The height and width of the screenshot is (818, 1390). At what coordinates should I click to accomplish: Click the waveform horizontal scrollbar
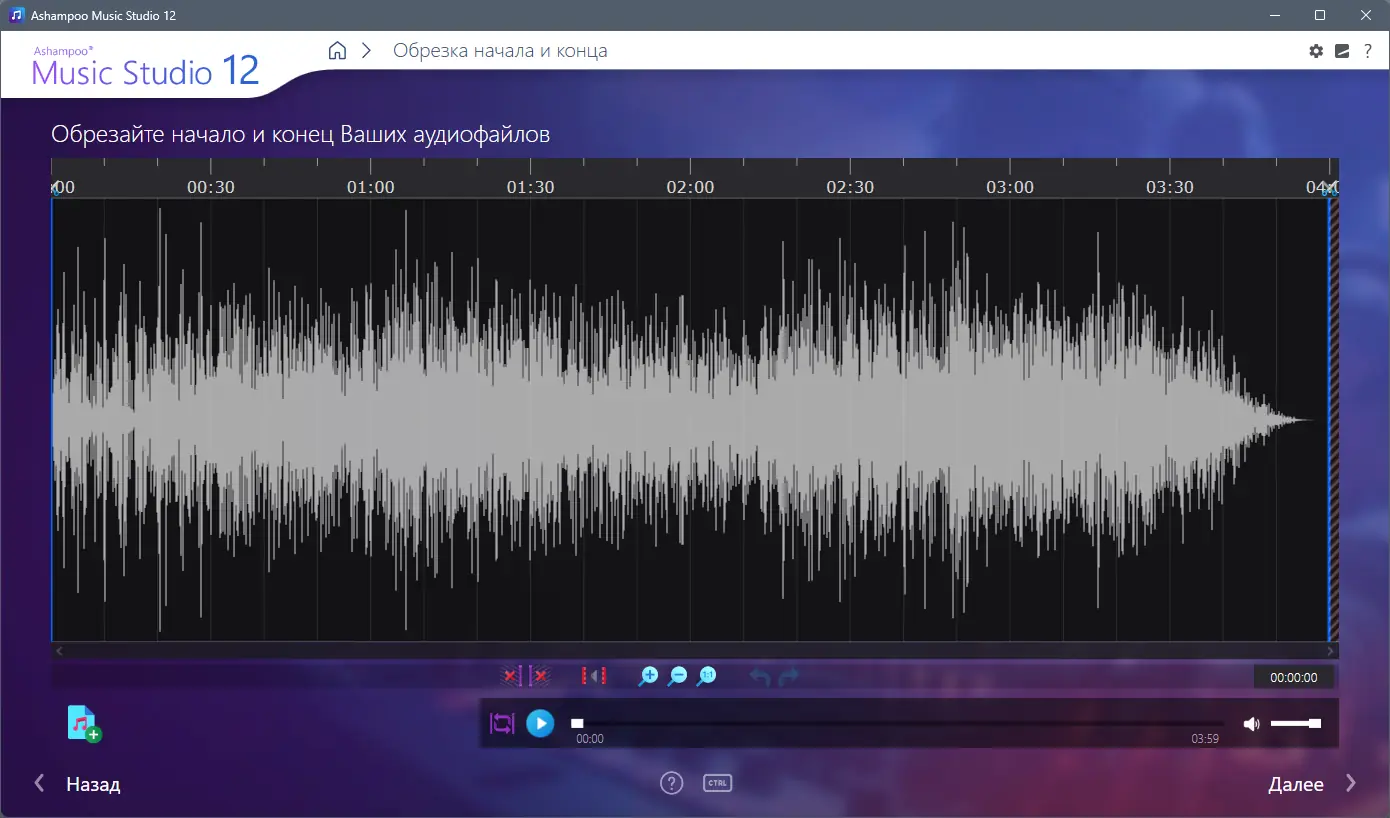[x=694, y=651]
